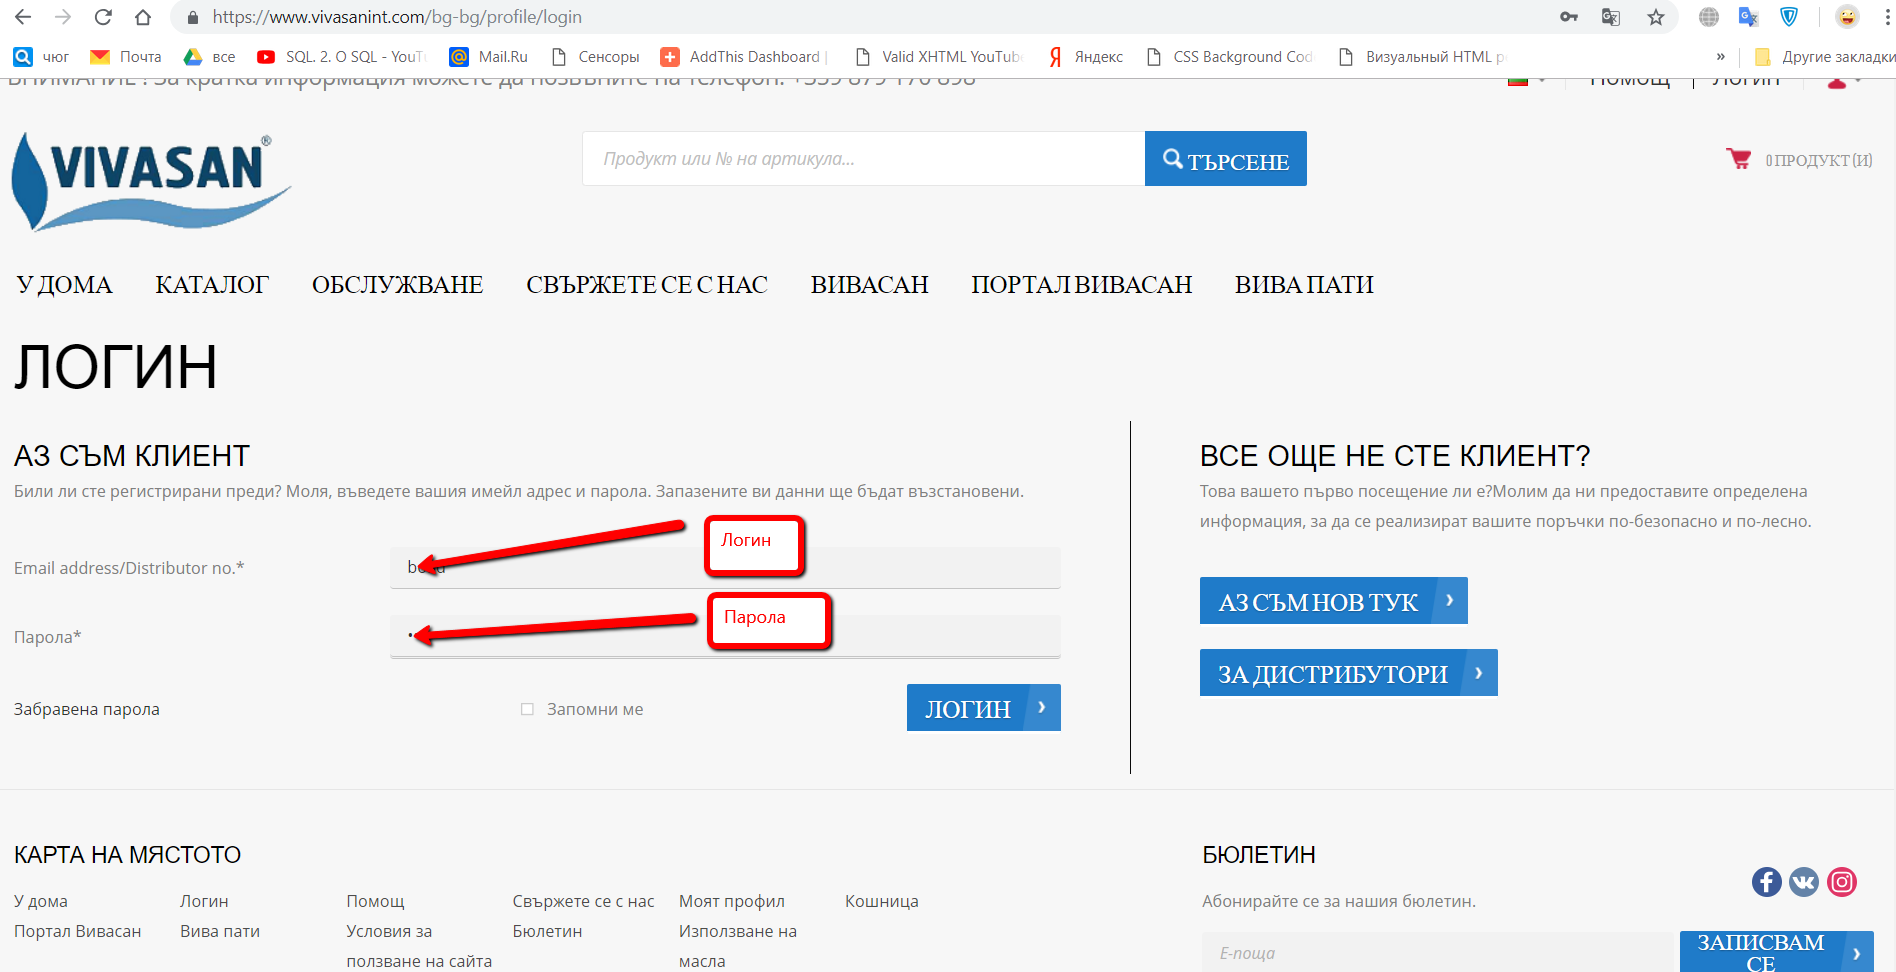Open footer link Портал Вивасан
Screen dimensions: 1896x972
[x=78, y=931]
